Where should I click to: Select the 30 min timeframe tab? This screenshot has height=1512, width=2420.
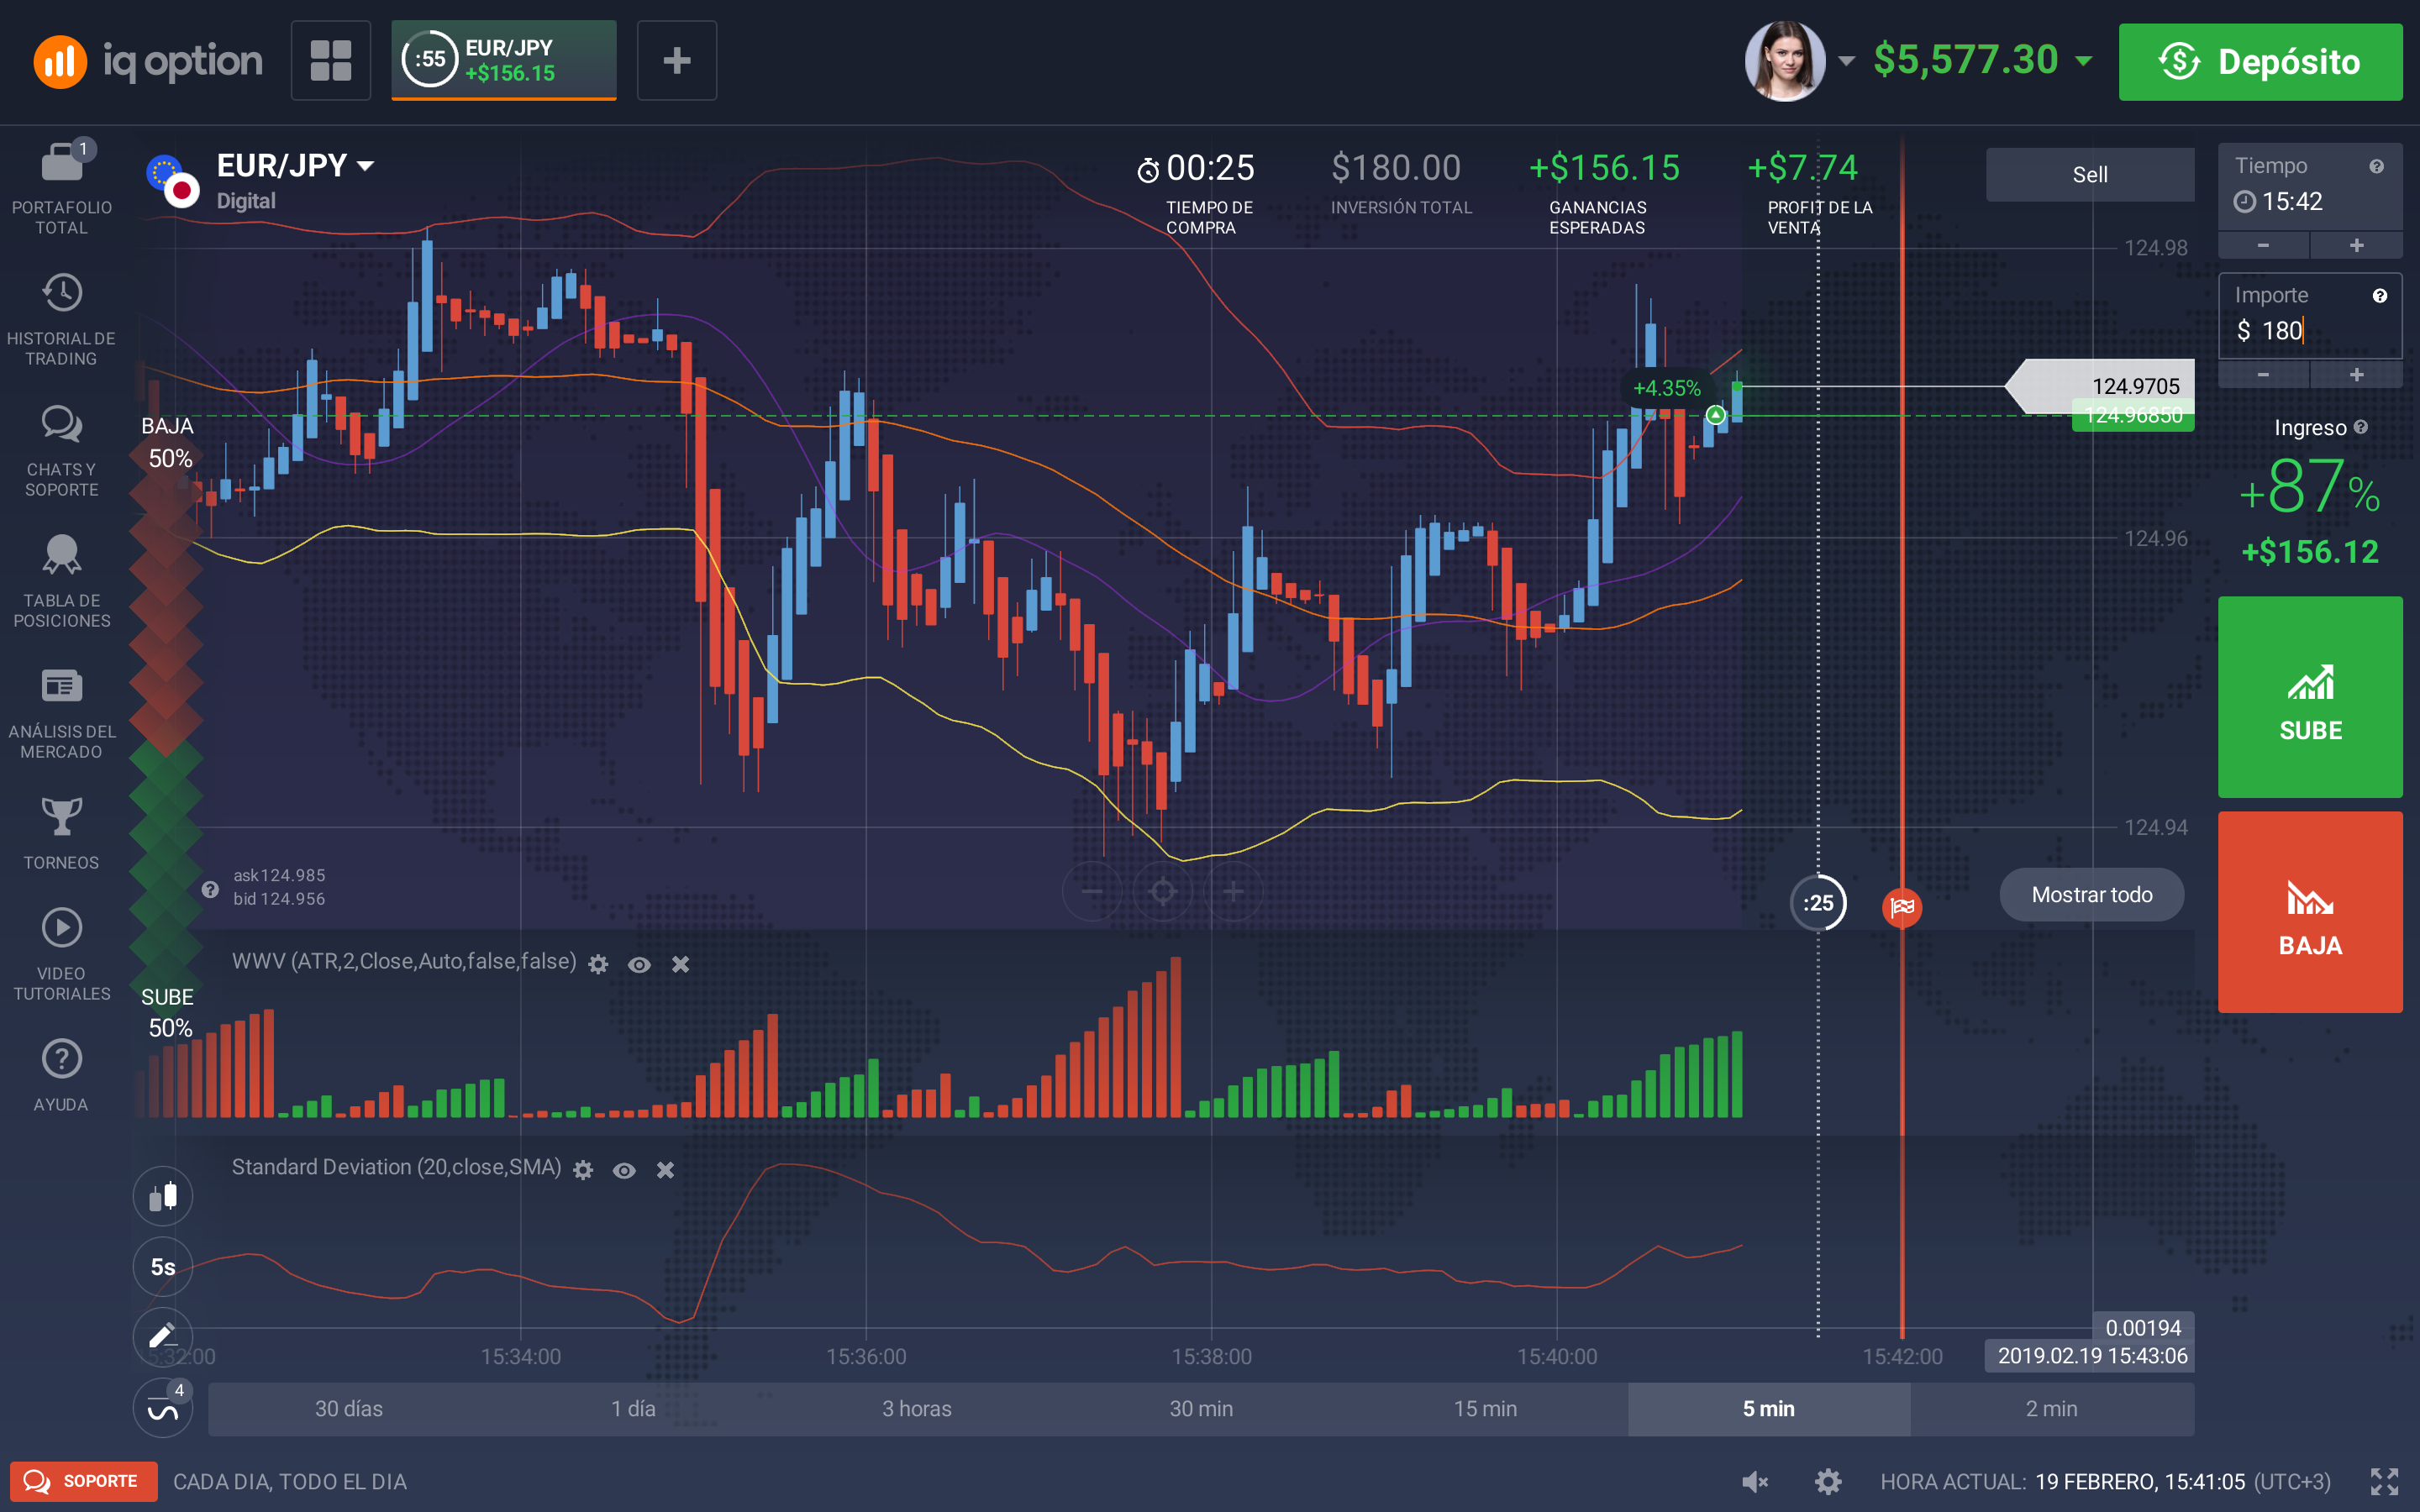1201,1408
